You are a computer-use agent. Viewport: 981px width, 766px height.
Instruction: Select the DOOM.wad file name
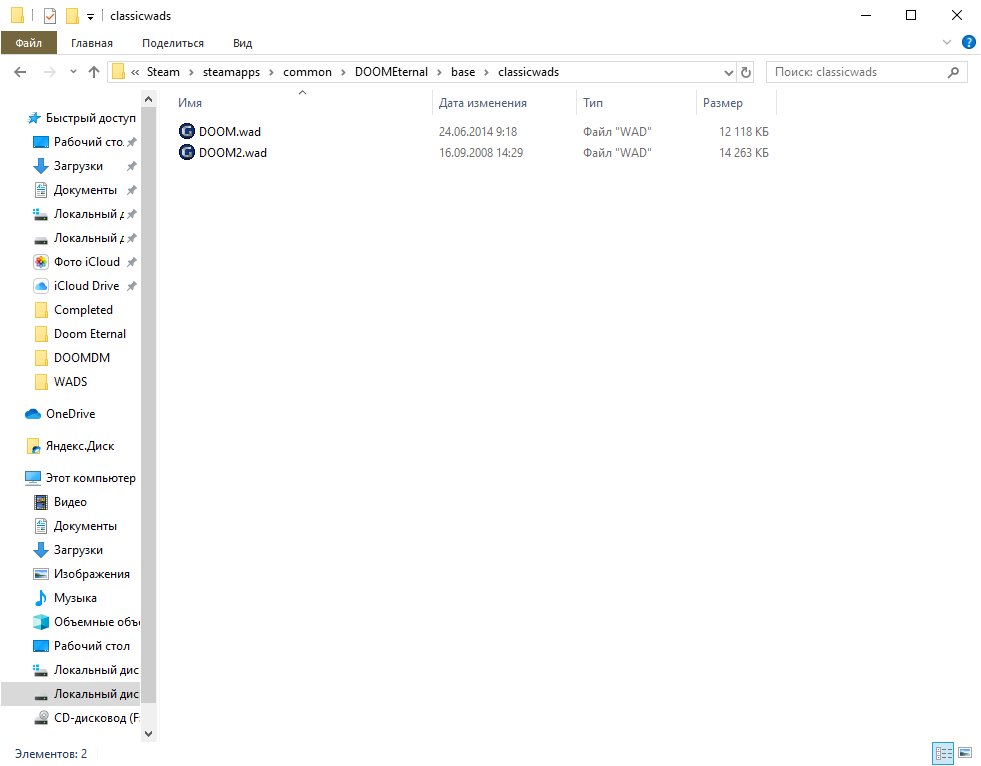click(230, 131)
